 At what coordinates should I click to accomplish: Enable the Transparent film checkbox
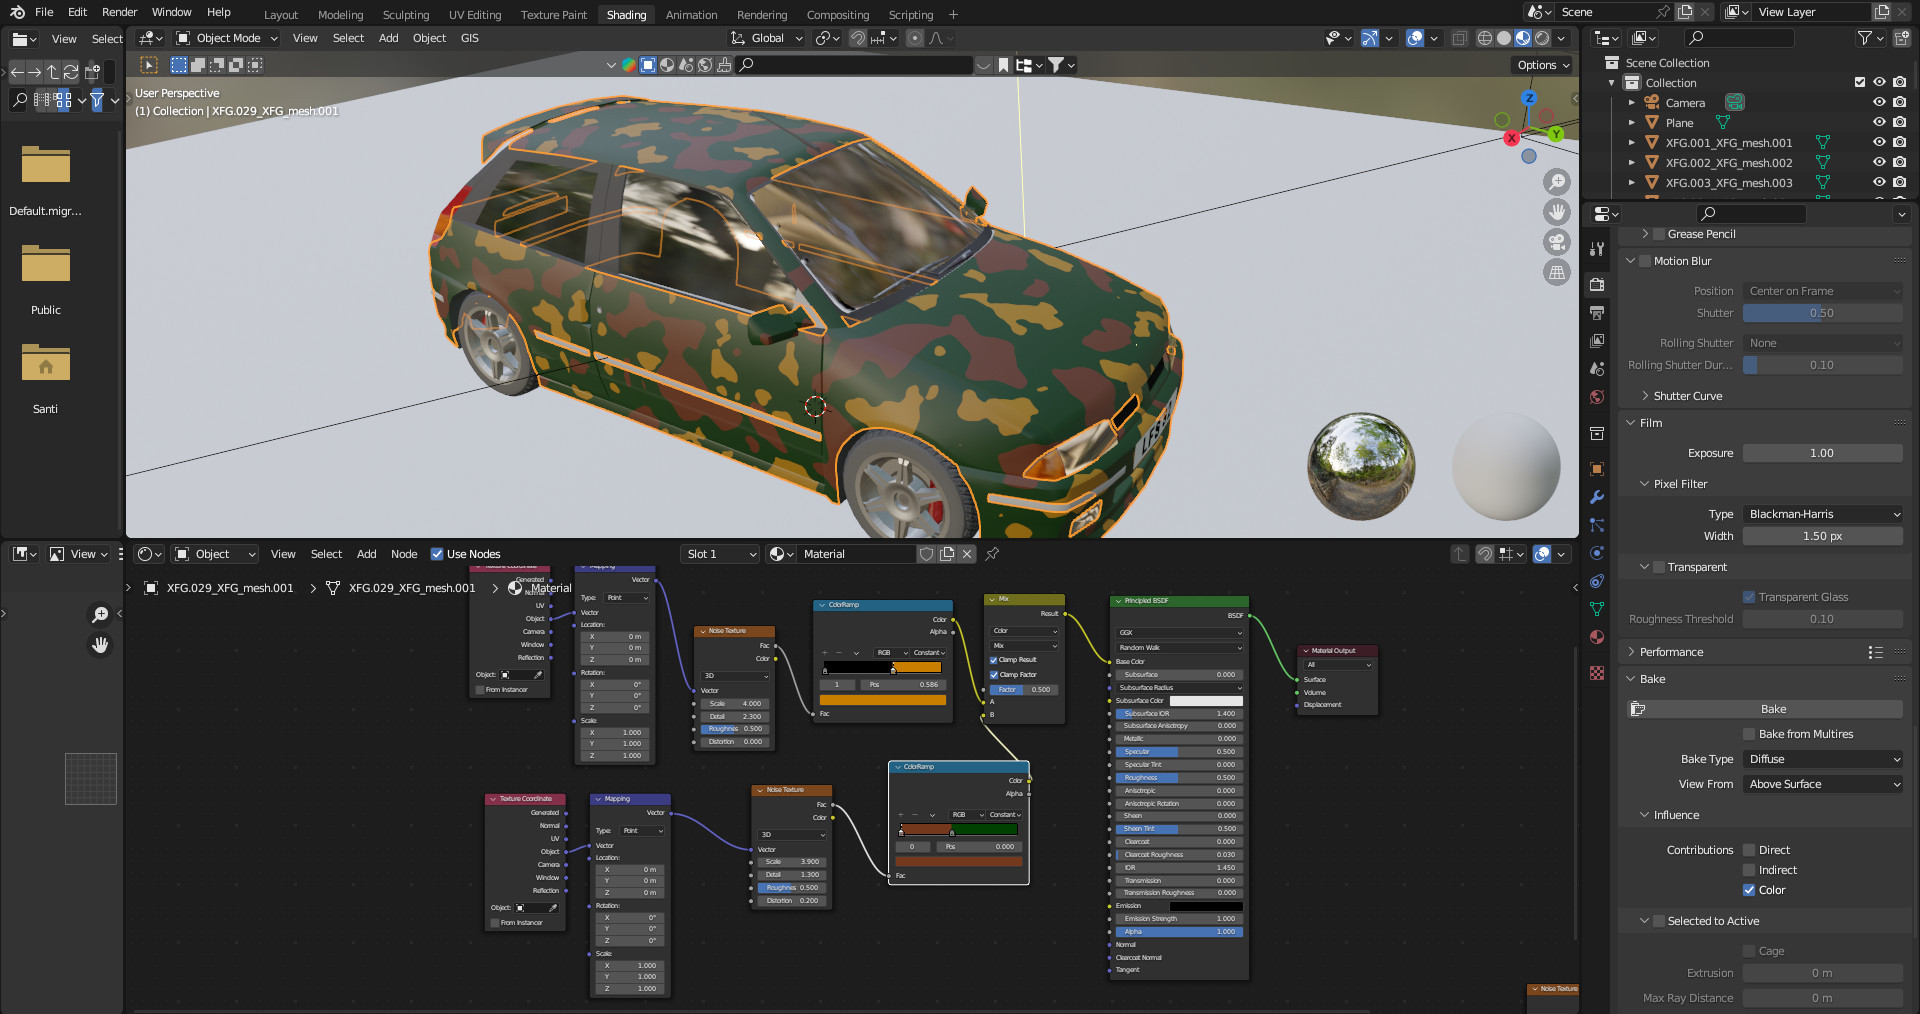pyautogui.click(x=1659, y=567)
